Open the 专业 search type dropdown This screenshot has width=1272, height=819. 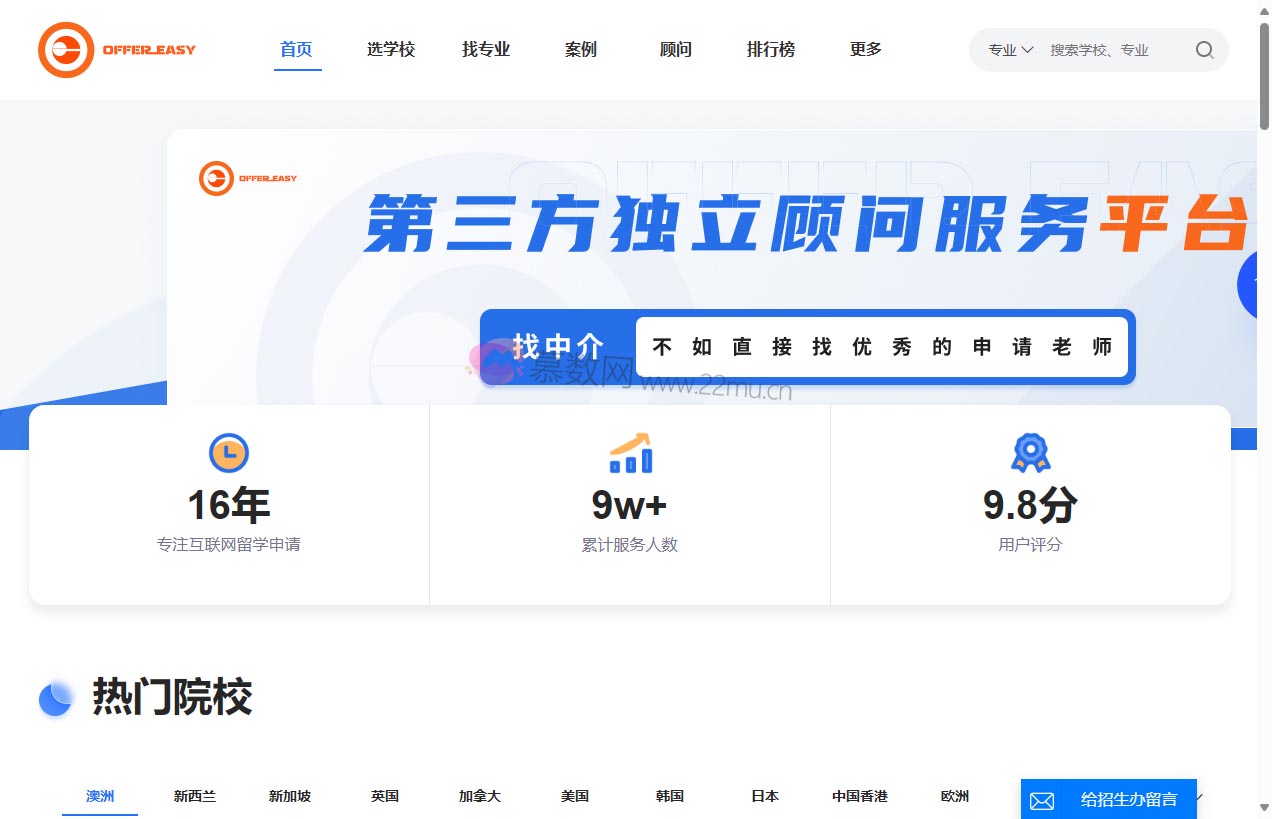point(1010,50)
